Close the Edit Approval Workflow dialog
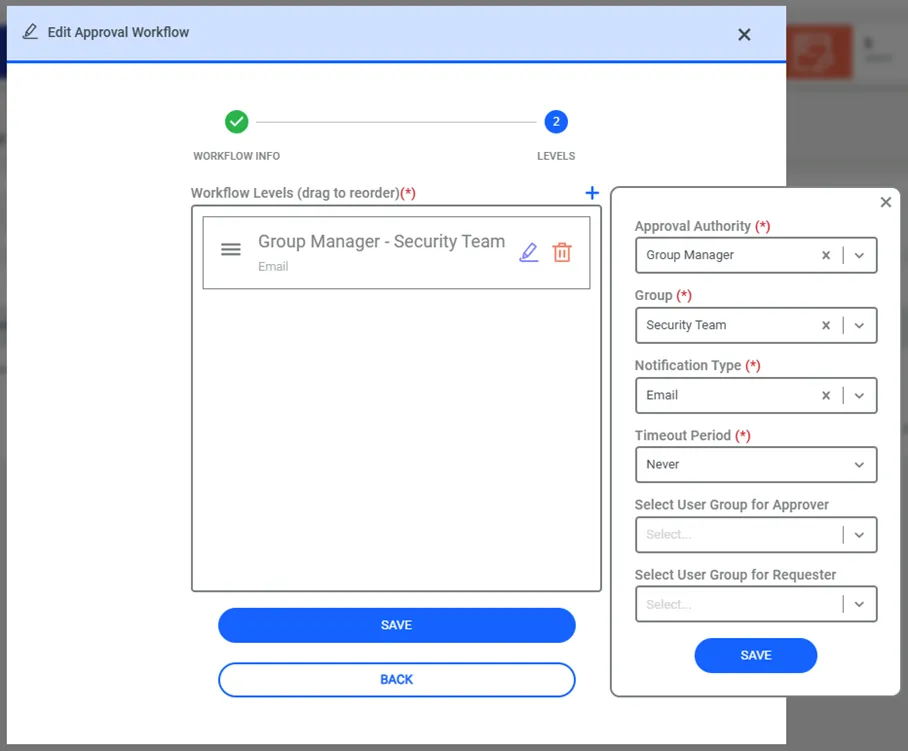The image size is (908, 751). point(744,35)
